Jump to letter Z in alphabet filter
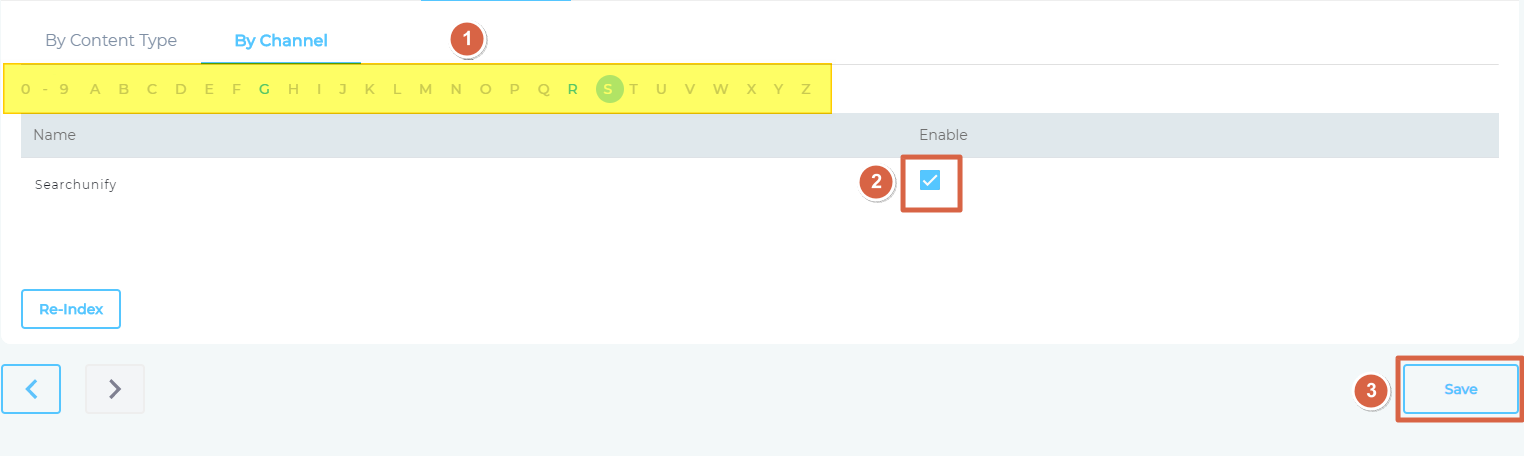 pyautogui.click(x=806, y=89)
